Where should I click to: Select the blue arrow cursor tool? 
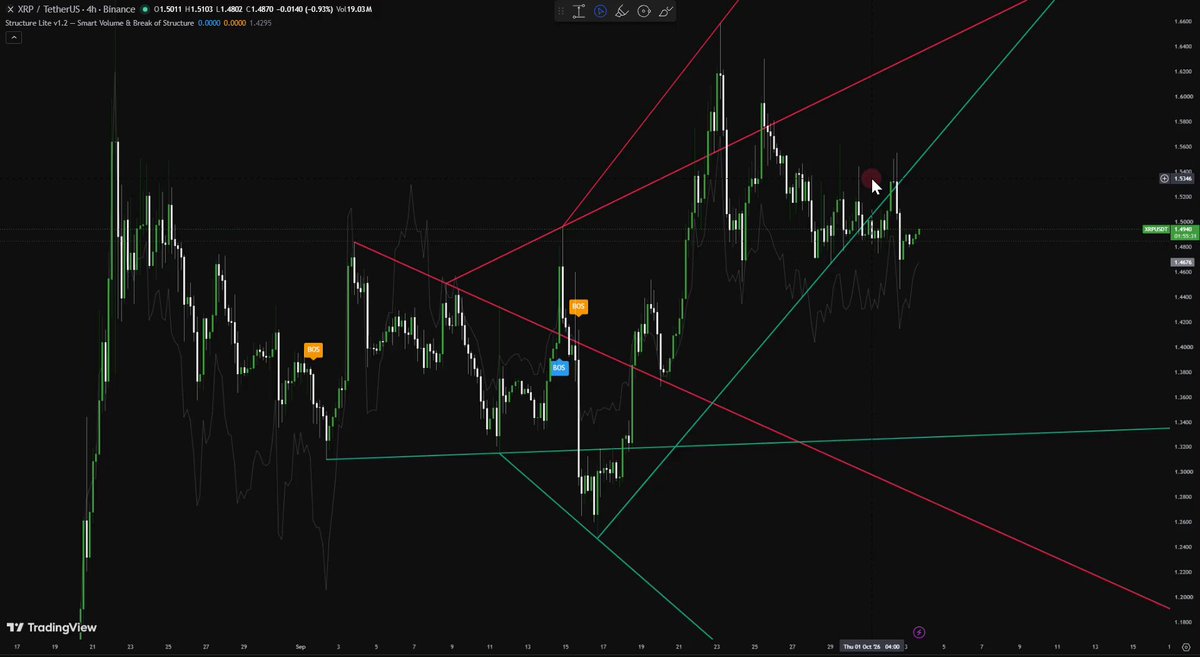600,11
